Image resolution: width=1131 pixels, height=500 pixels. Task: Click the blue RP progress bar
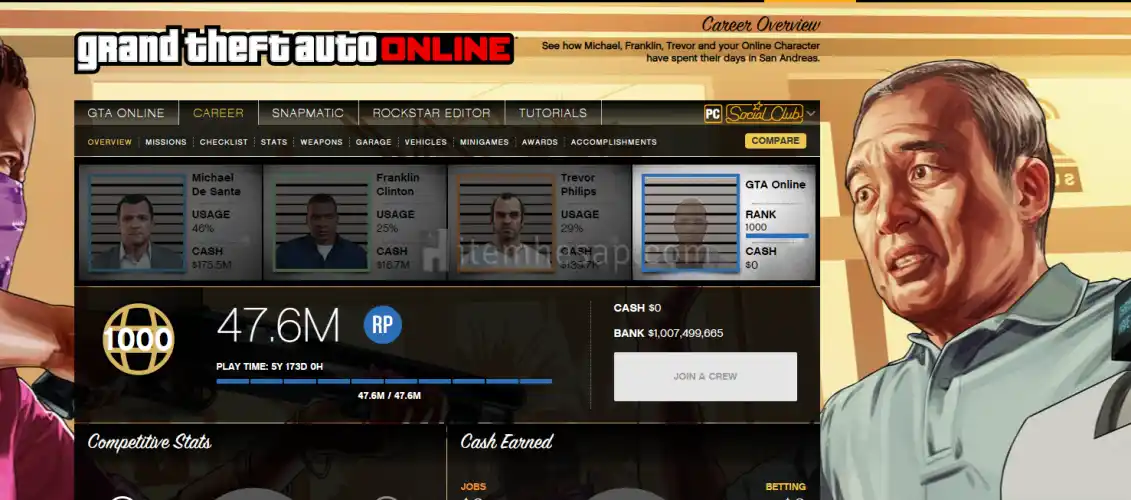pyautogui.click(x=383, y=381)
